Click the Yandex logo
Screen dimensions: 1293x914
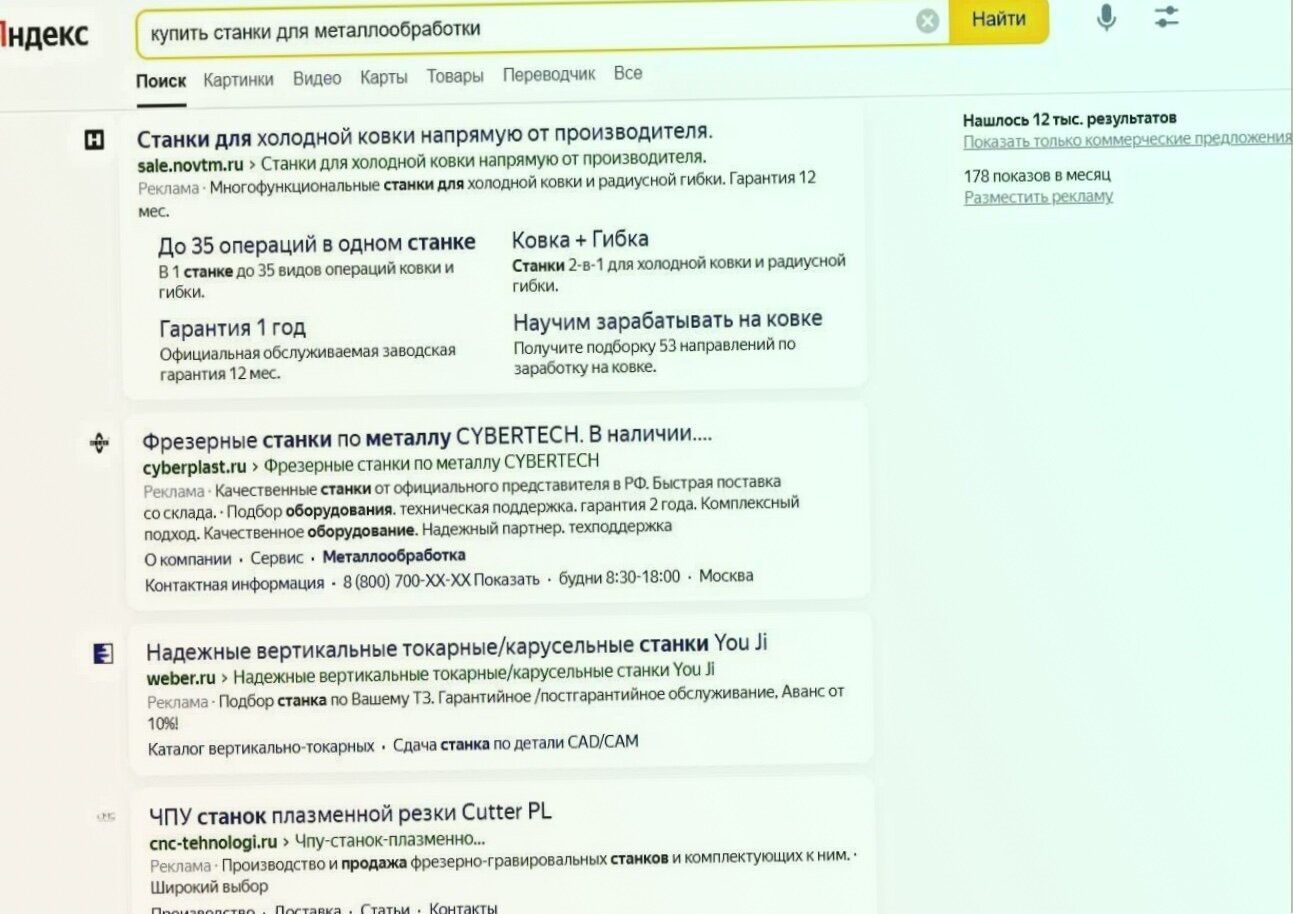44,34
